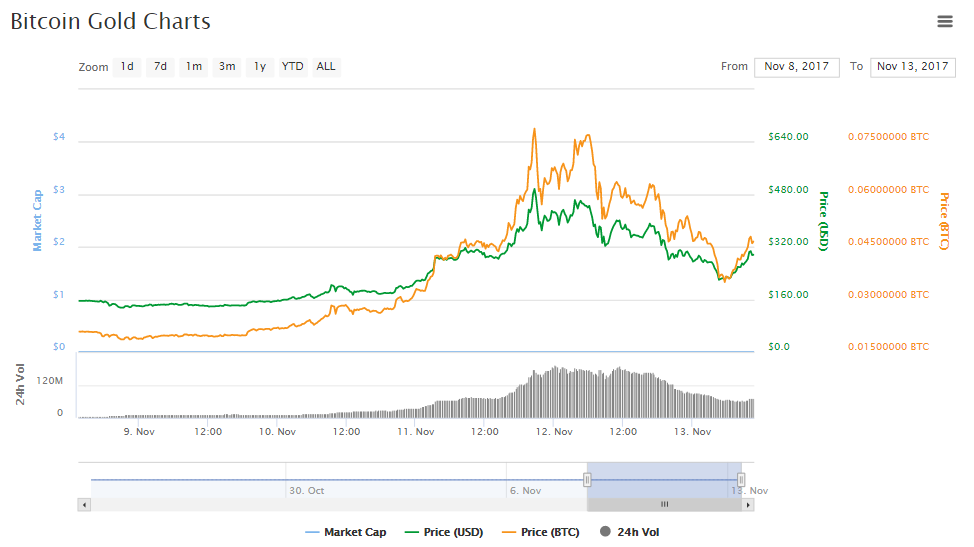Click the horizontal scrollbar thumb grip

[664, 505]
